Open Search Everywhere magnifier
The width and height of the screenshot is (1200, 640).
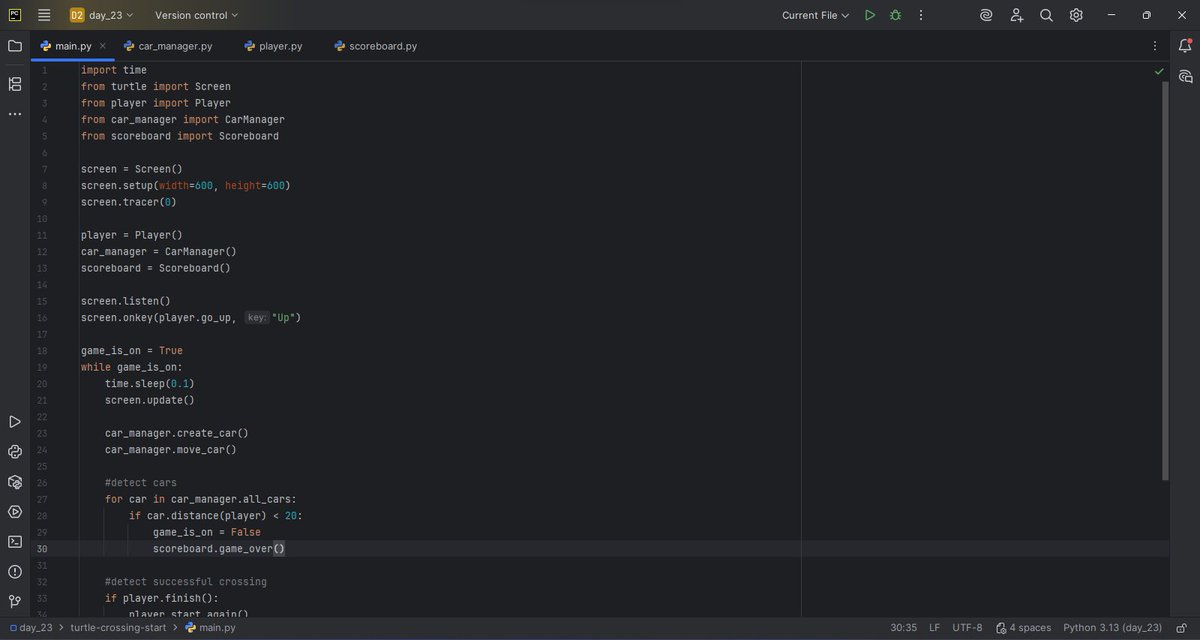click(x=1046, y=15)
